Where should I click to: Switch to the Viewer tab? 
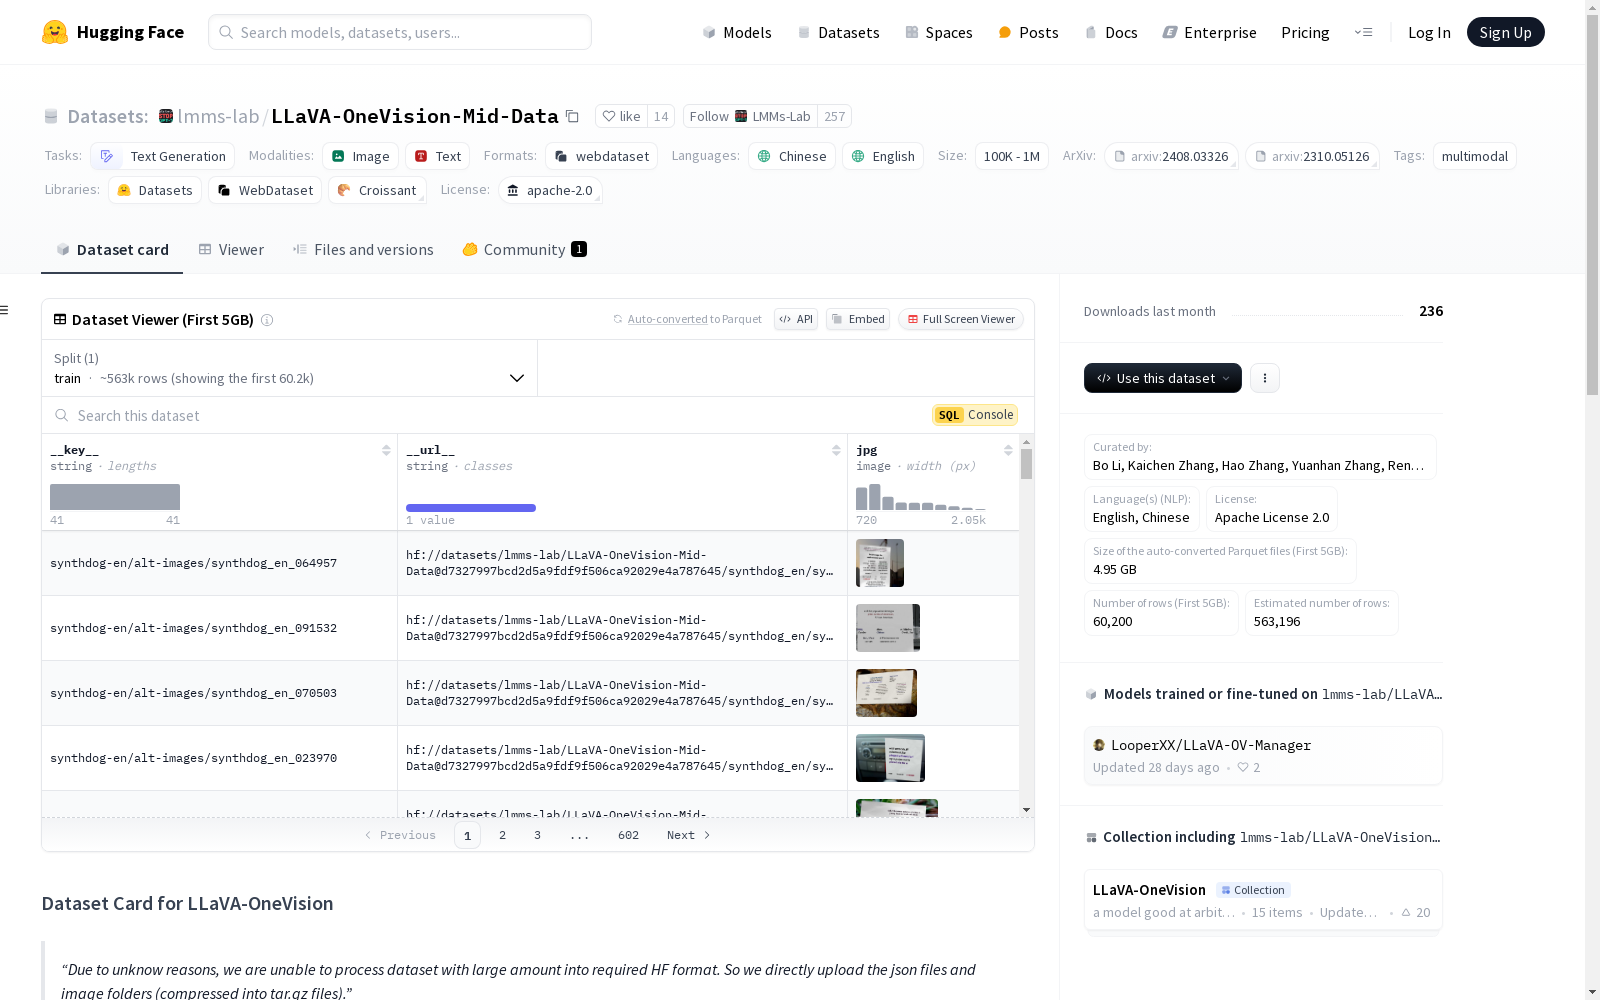[x=231, y=250]
